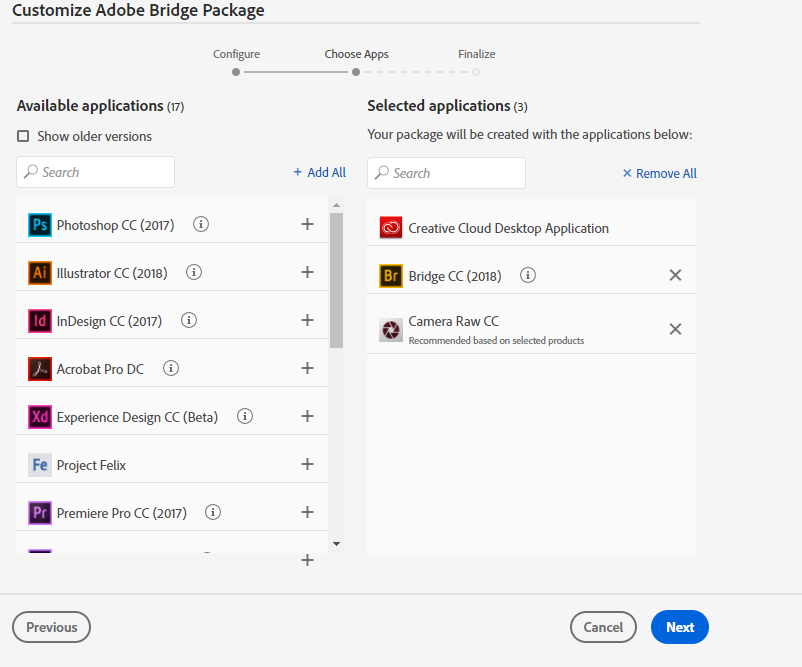Click the InDesign CC (2017) icon

click(39, 320)
